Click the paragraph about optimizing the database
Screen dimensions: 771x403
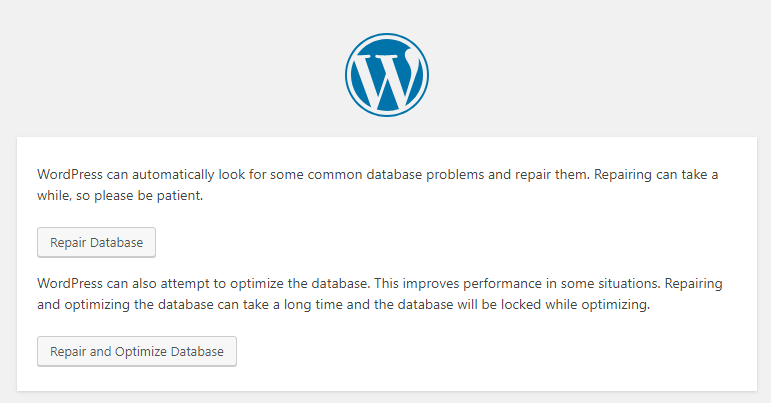380,294
